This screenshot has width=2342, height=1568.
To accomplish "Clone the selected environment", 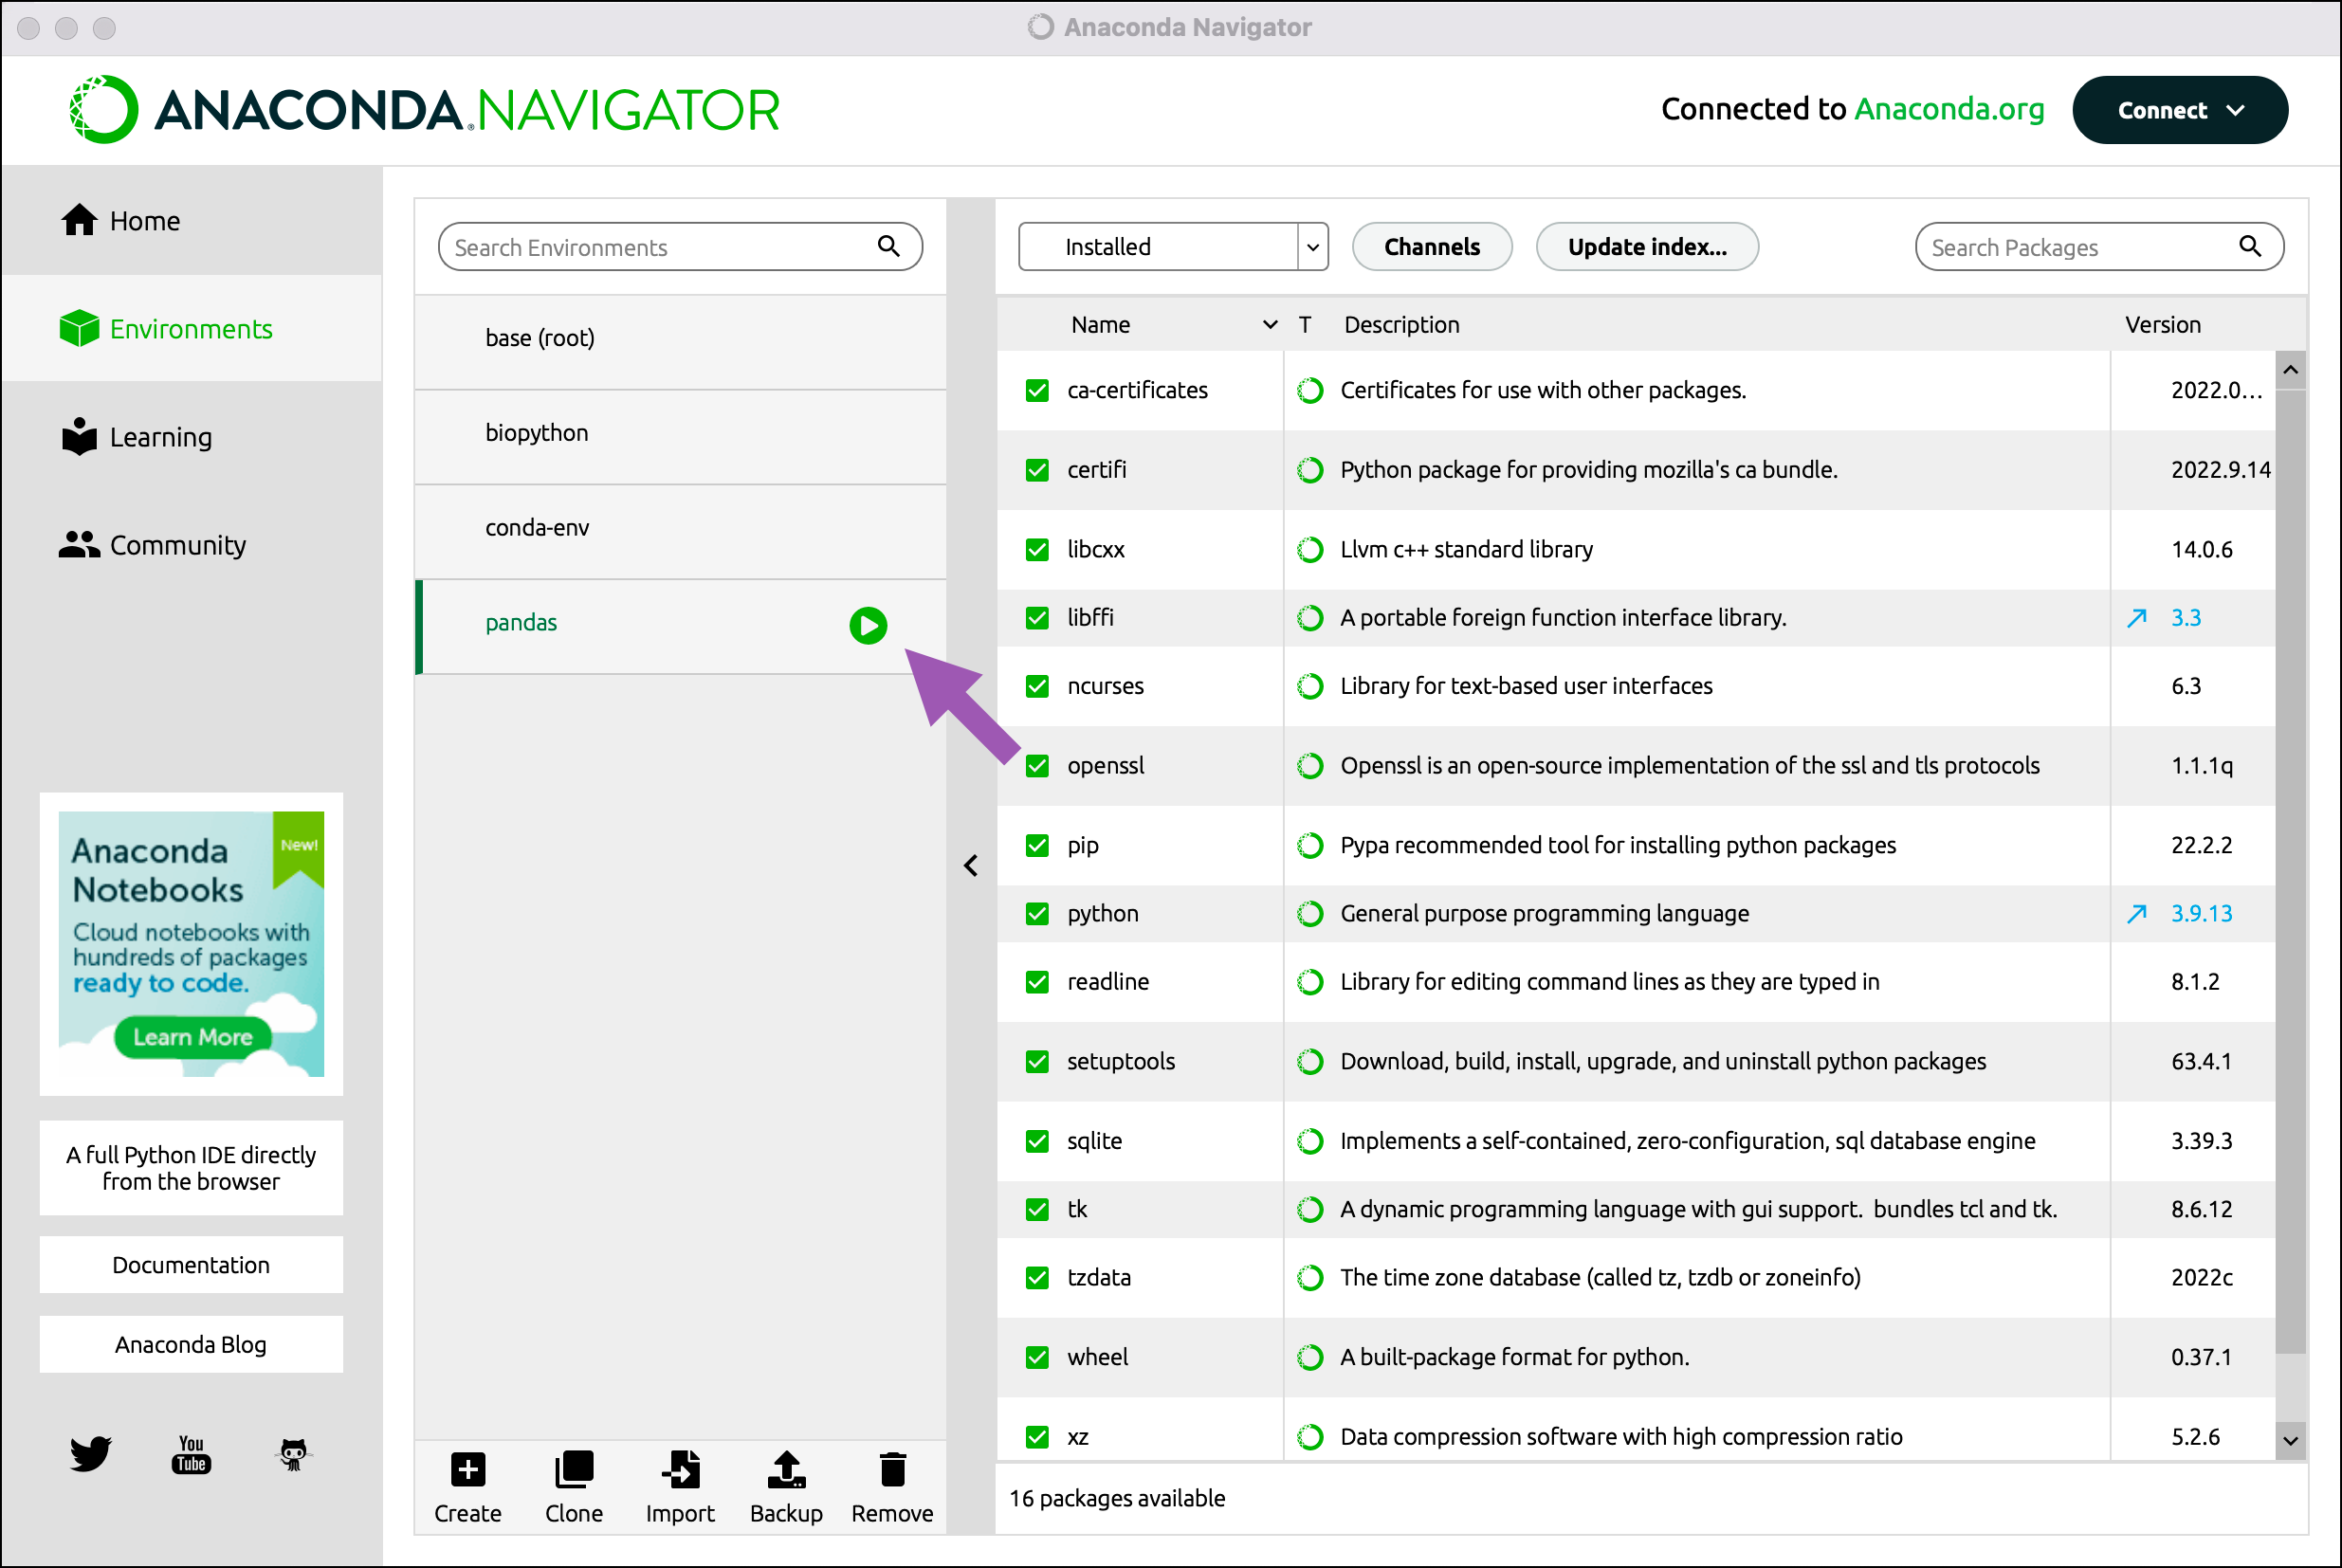I will [573, 1487].
